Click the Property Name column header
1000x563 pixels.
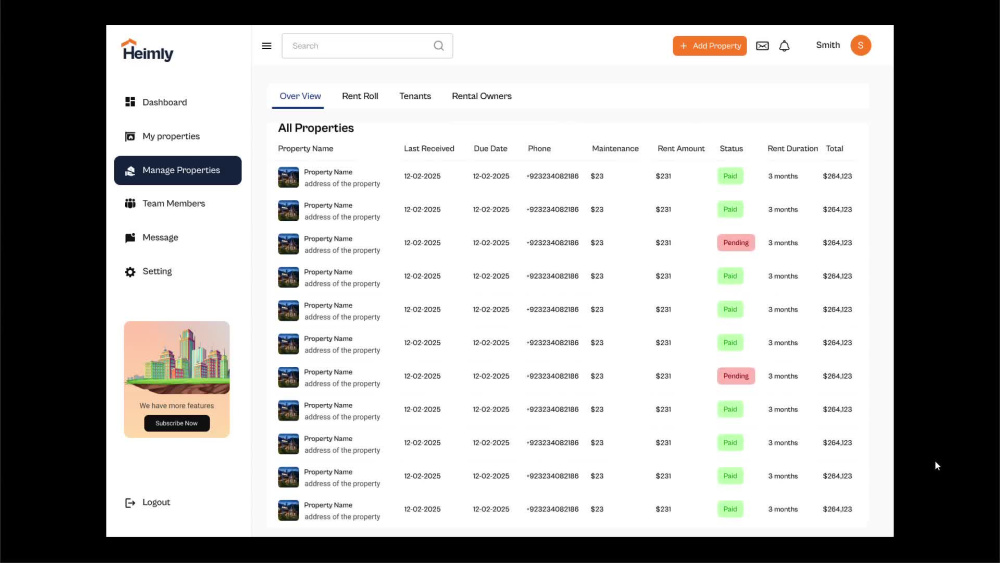pyautogui.click(x=305, y=149)
